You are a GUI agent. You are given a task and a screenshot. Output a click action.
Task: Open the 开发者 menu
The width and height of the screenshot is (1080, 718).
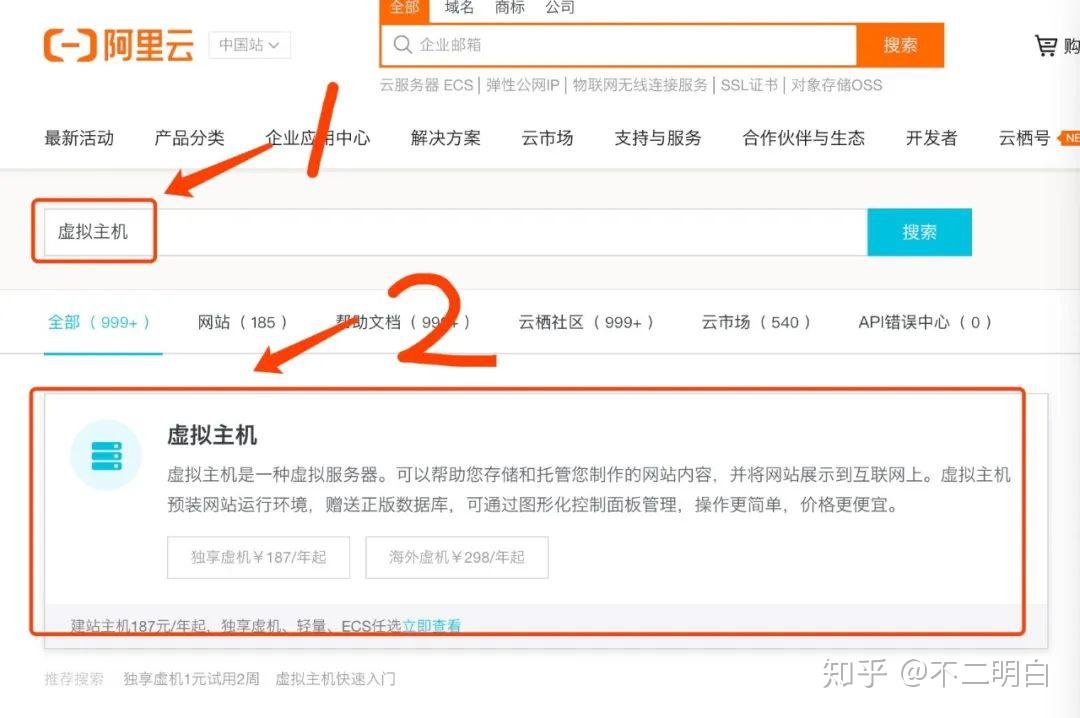931,138
